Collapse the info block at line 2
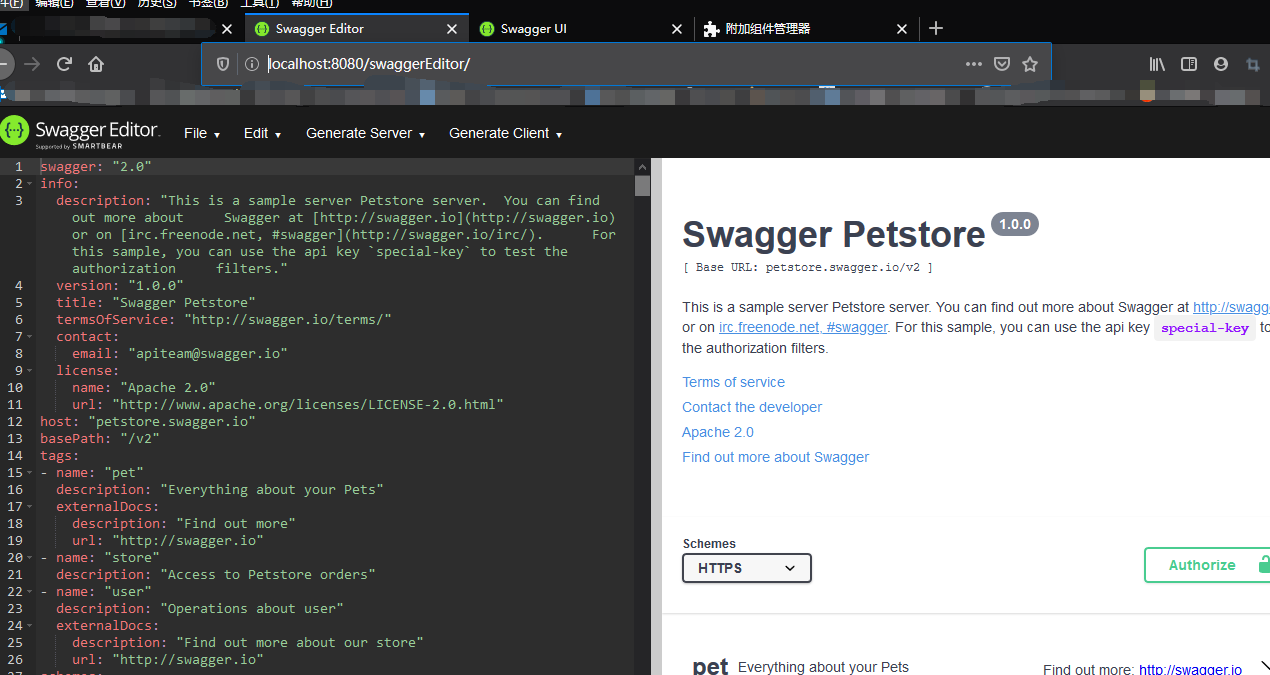 pyautogui.click(x=29, y=183)
